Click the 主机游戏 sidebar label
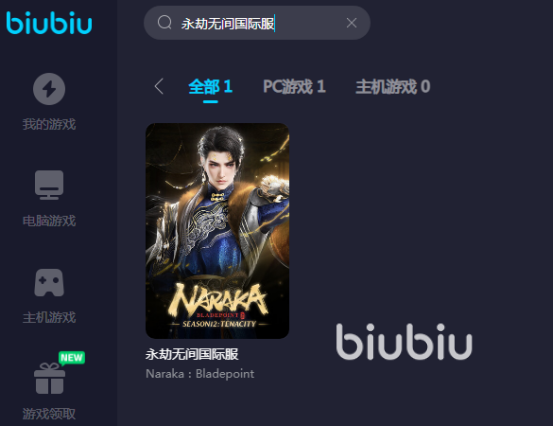 pos(49,317)
